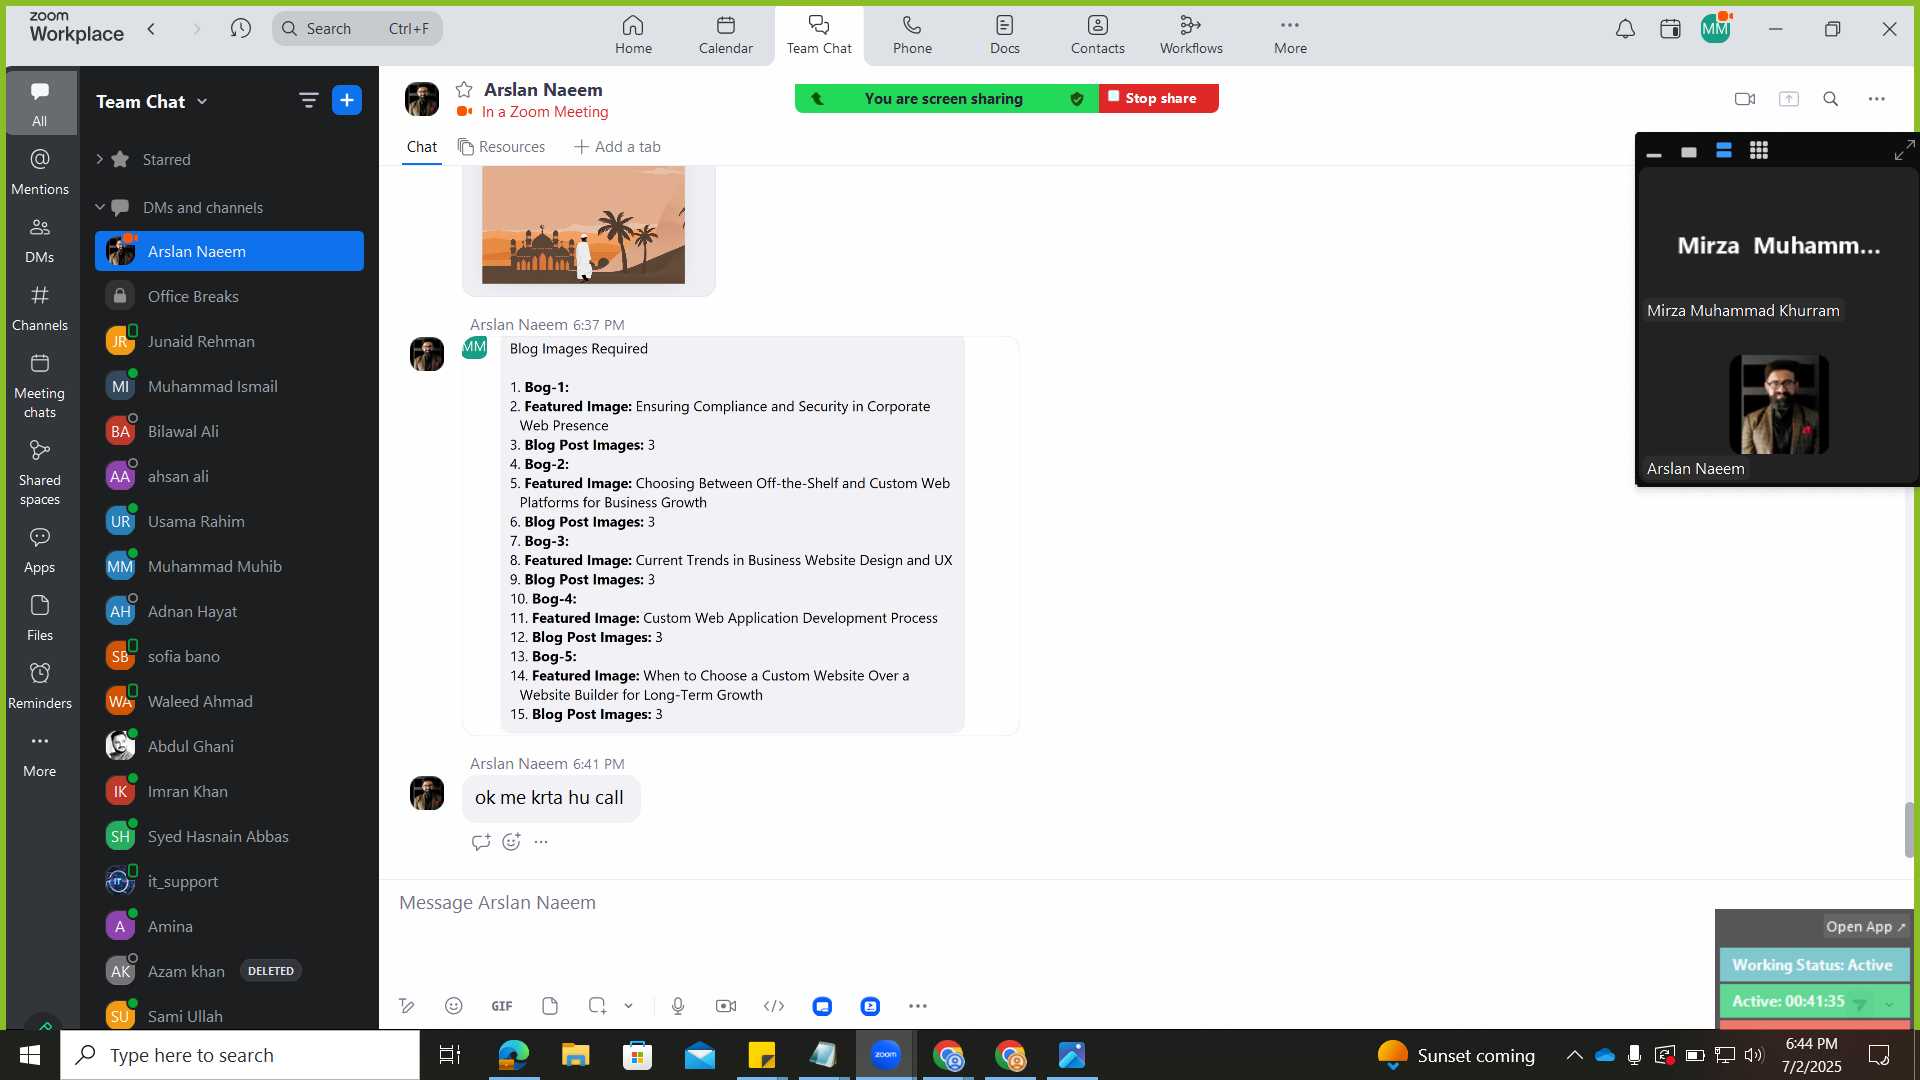Open the GIF picker
Viewport: 1920px width, 1080px height.
point(502,1006)
